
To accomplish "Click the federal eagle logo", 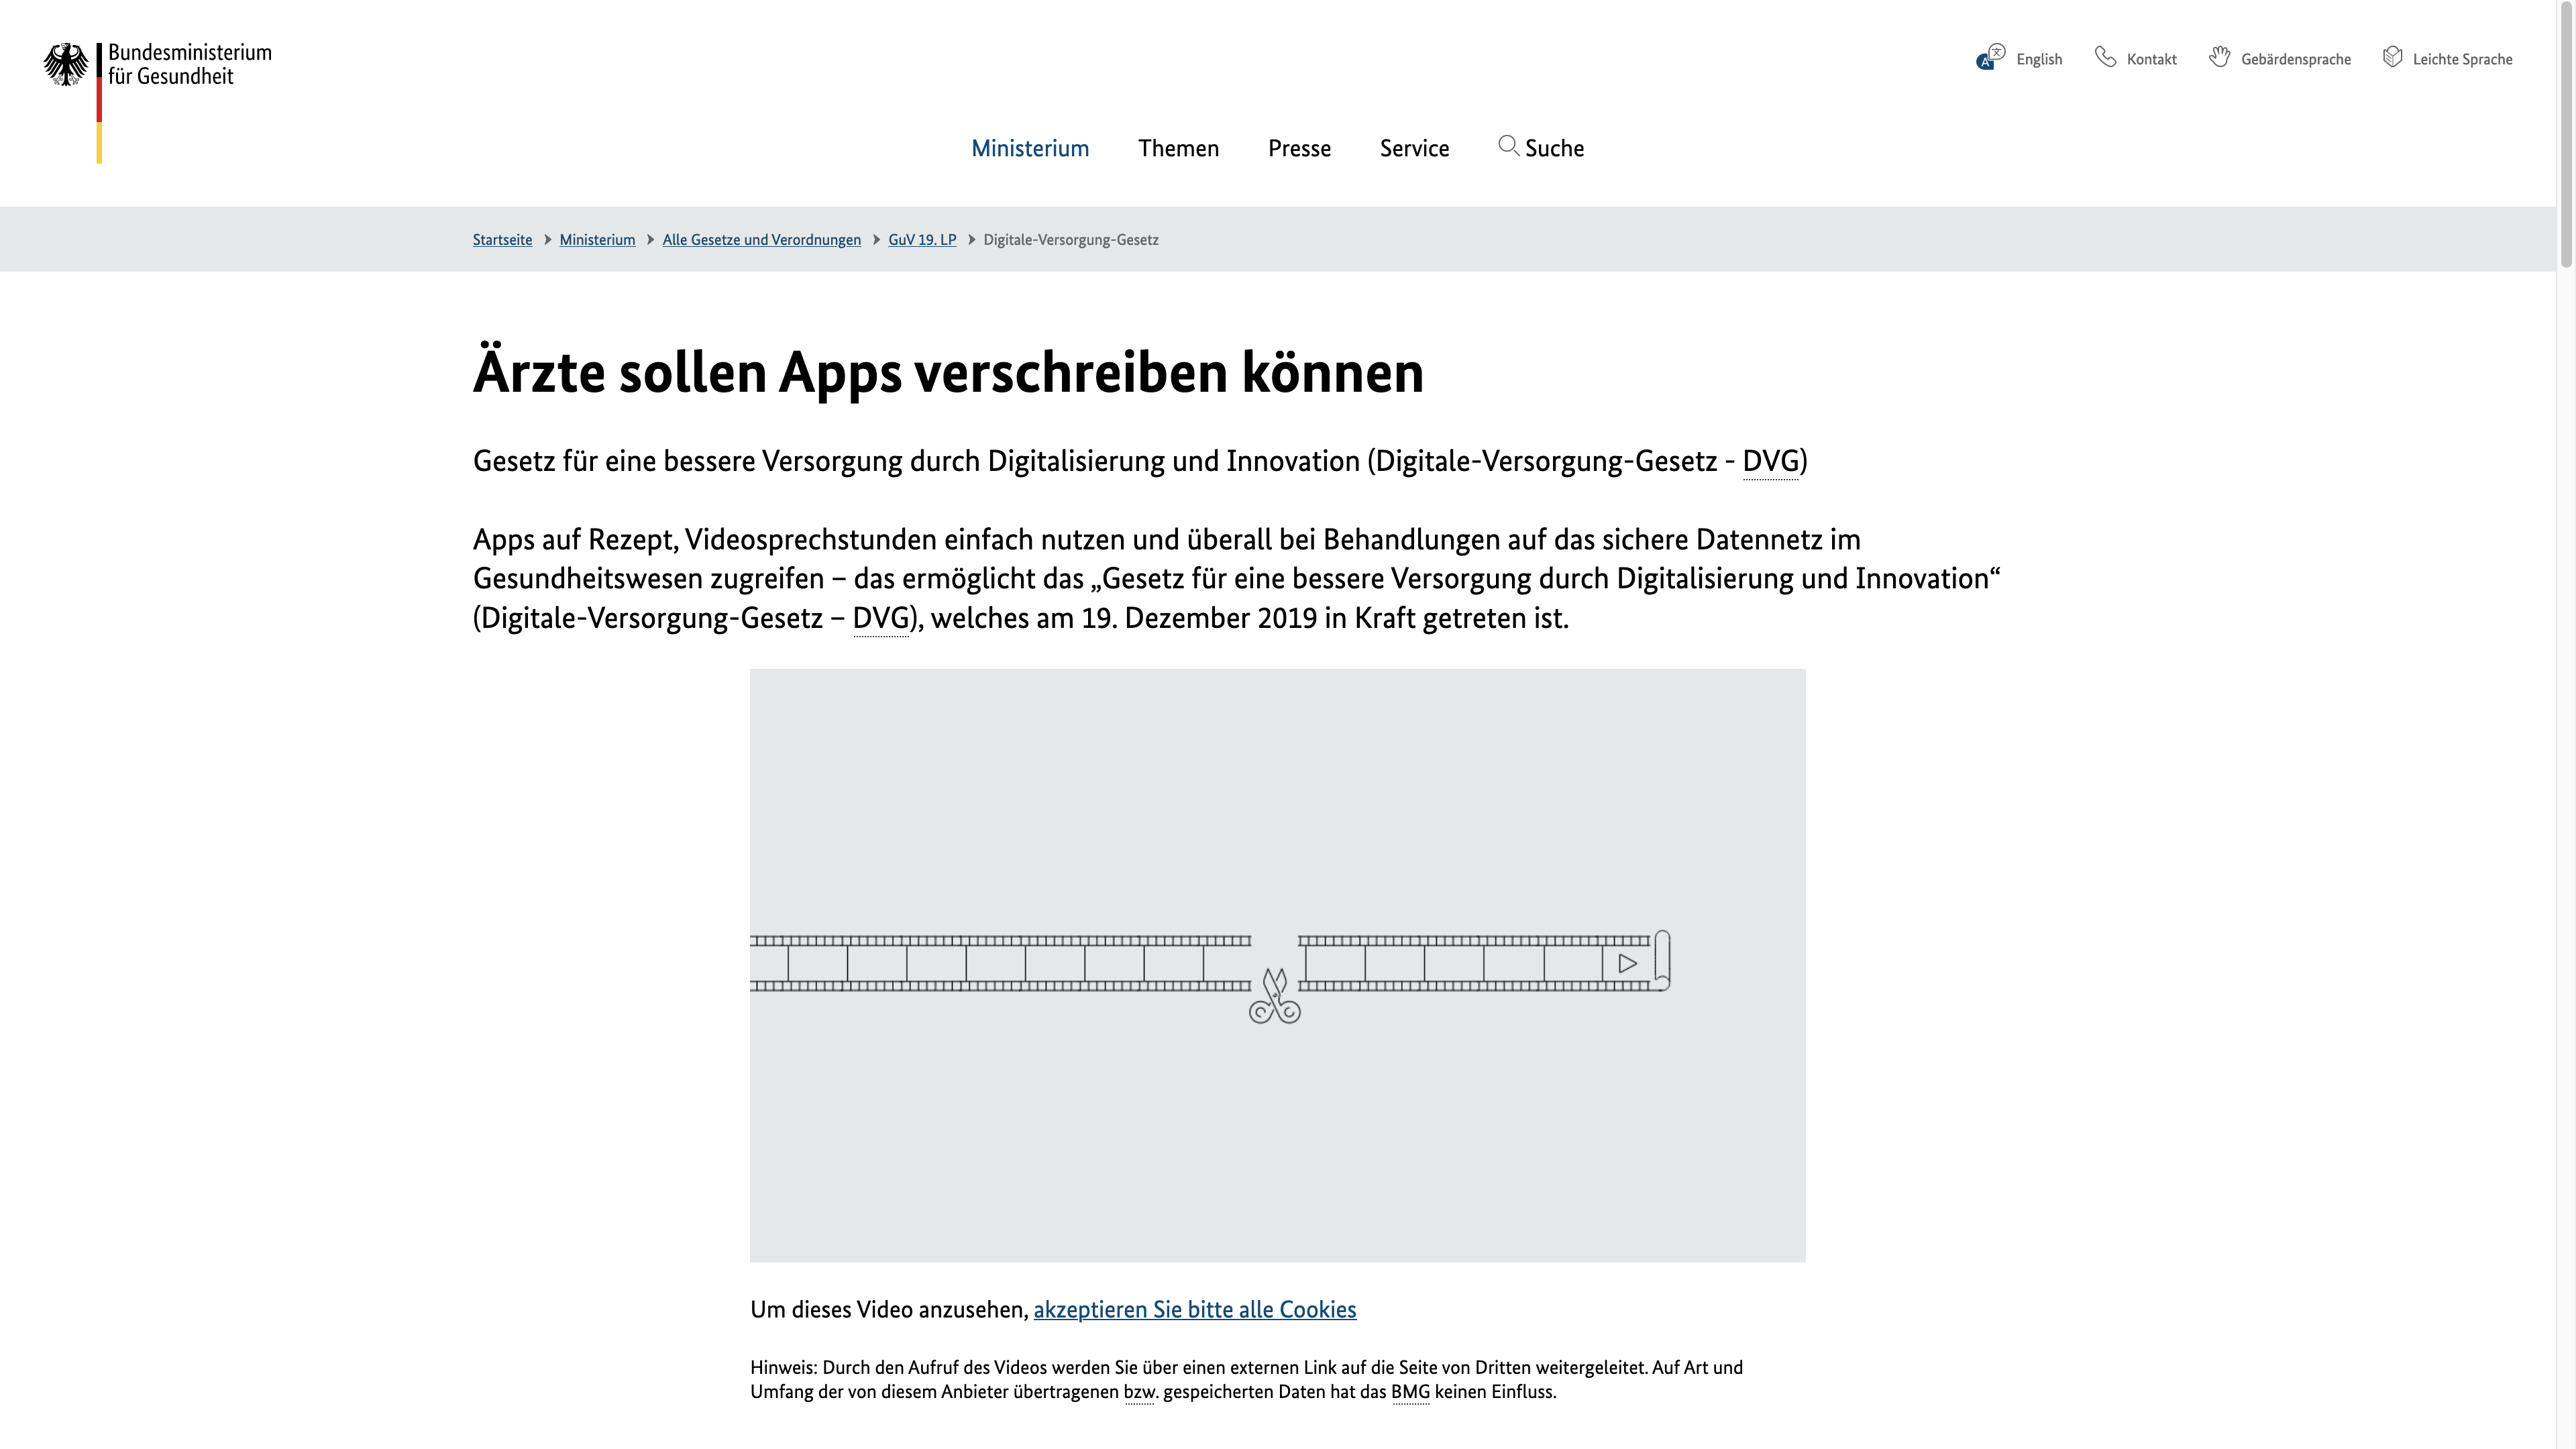I will (66, 64).
